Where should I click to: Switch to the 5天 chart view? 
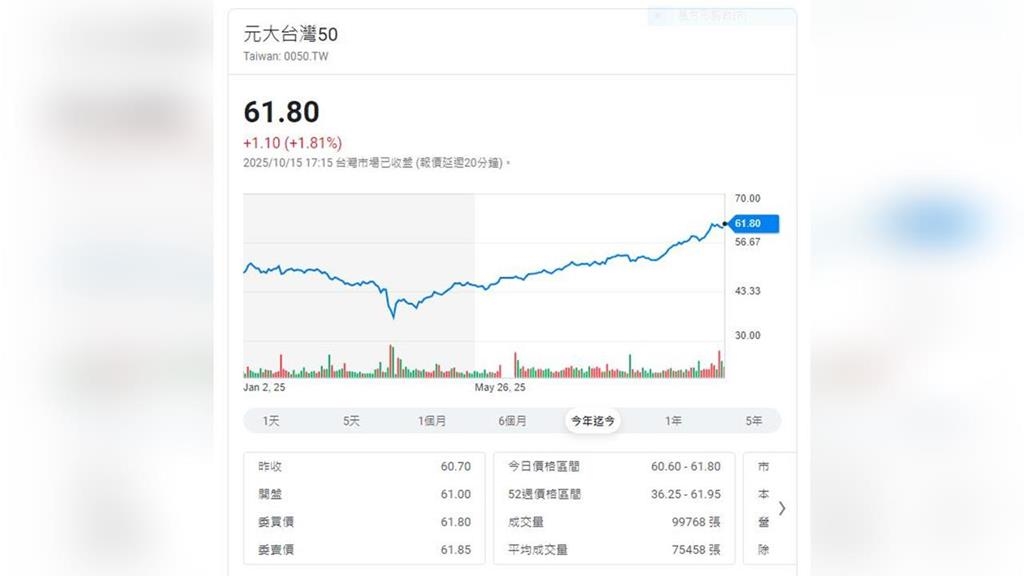pyautogui.click(x=350, y=420)
